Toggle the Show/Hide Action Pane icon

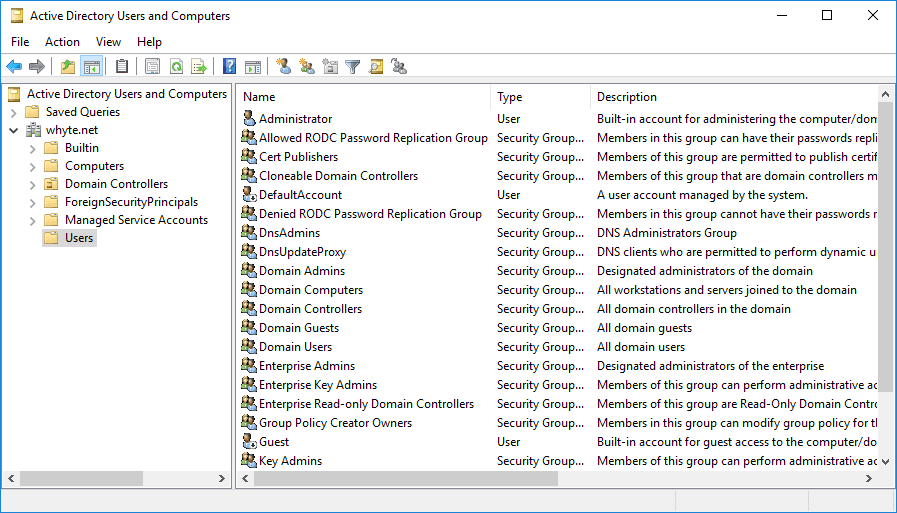click(253, 67)
